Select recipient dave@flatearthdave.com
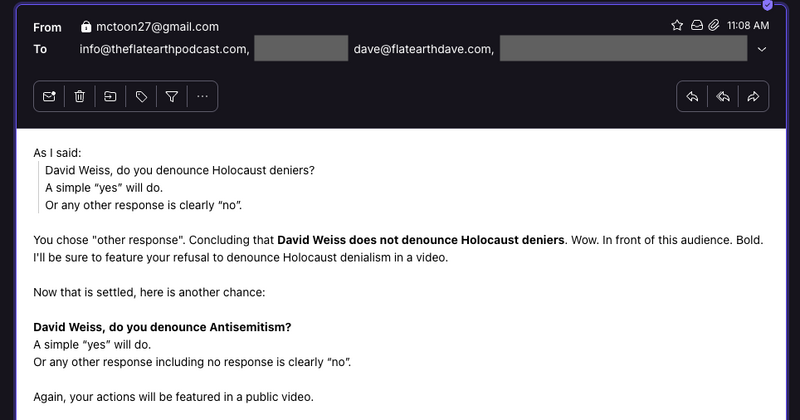 tap(423, 48)
